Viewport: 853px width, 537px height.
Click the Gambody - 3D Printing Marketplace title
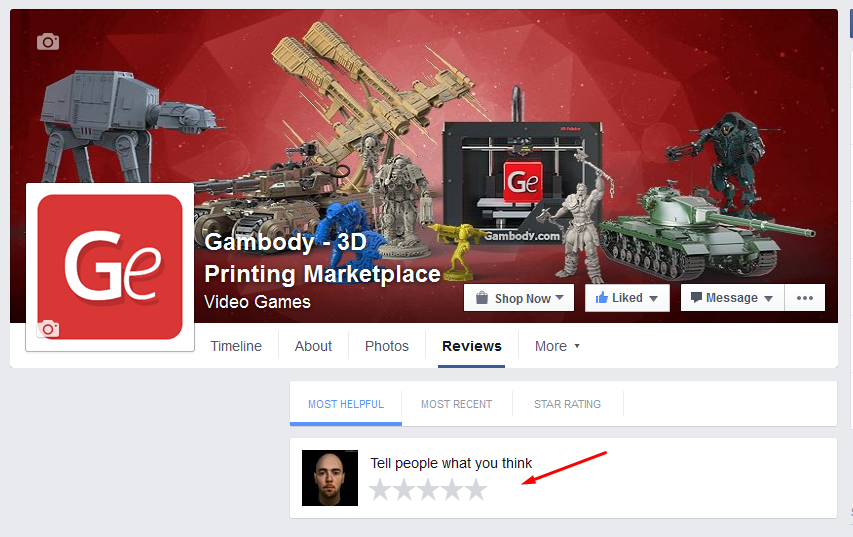[322, 258]
